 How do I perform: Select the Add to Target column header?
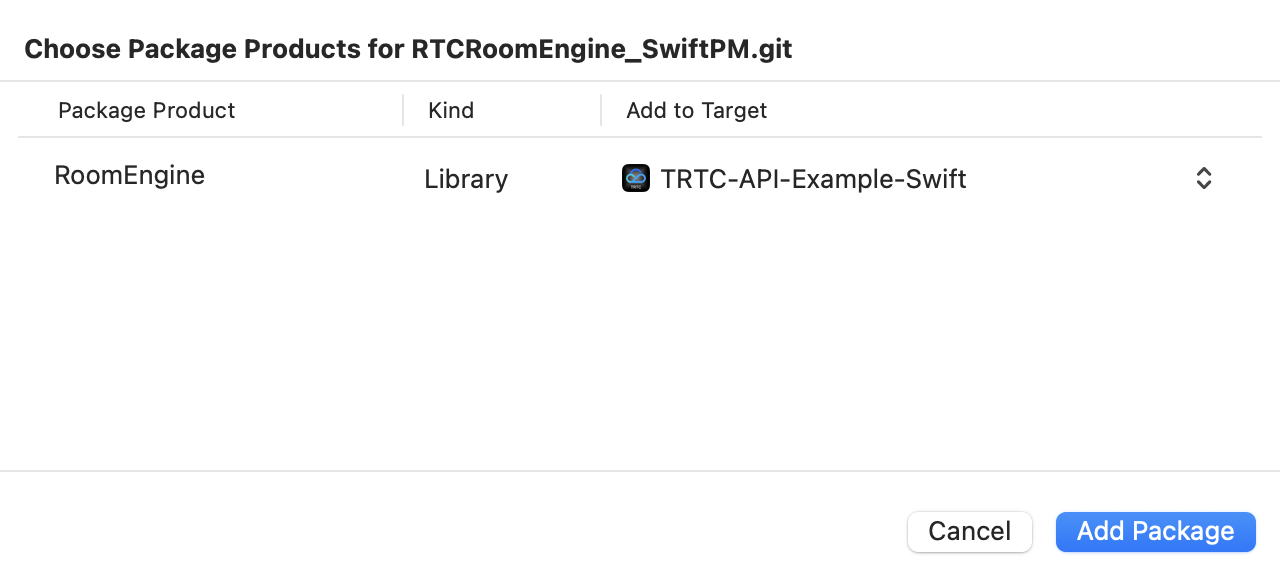click(696, 110)
